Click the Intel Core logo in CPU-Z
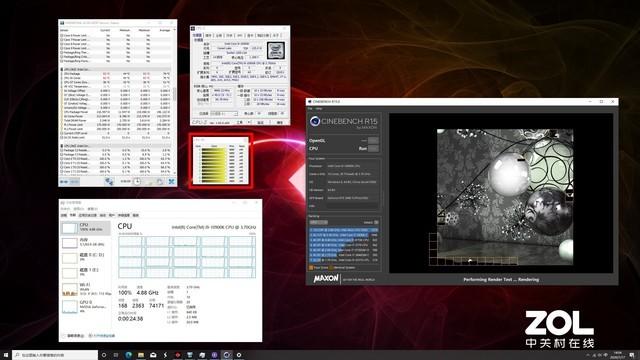Viewport: 640px width, 360px height. (276, 51)
